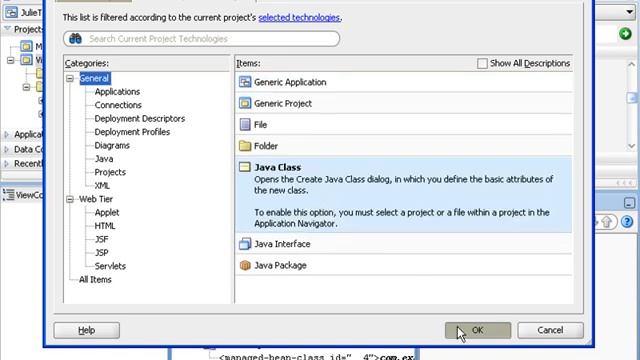Select Generic Application text in items list
640x360 pixels.
(x=290, y=82)
